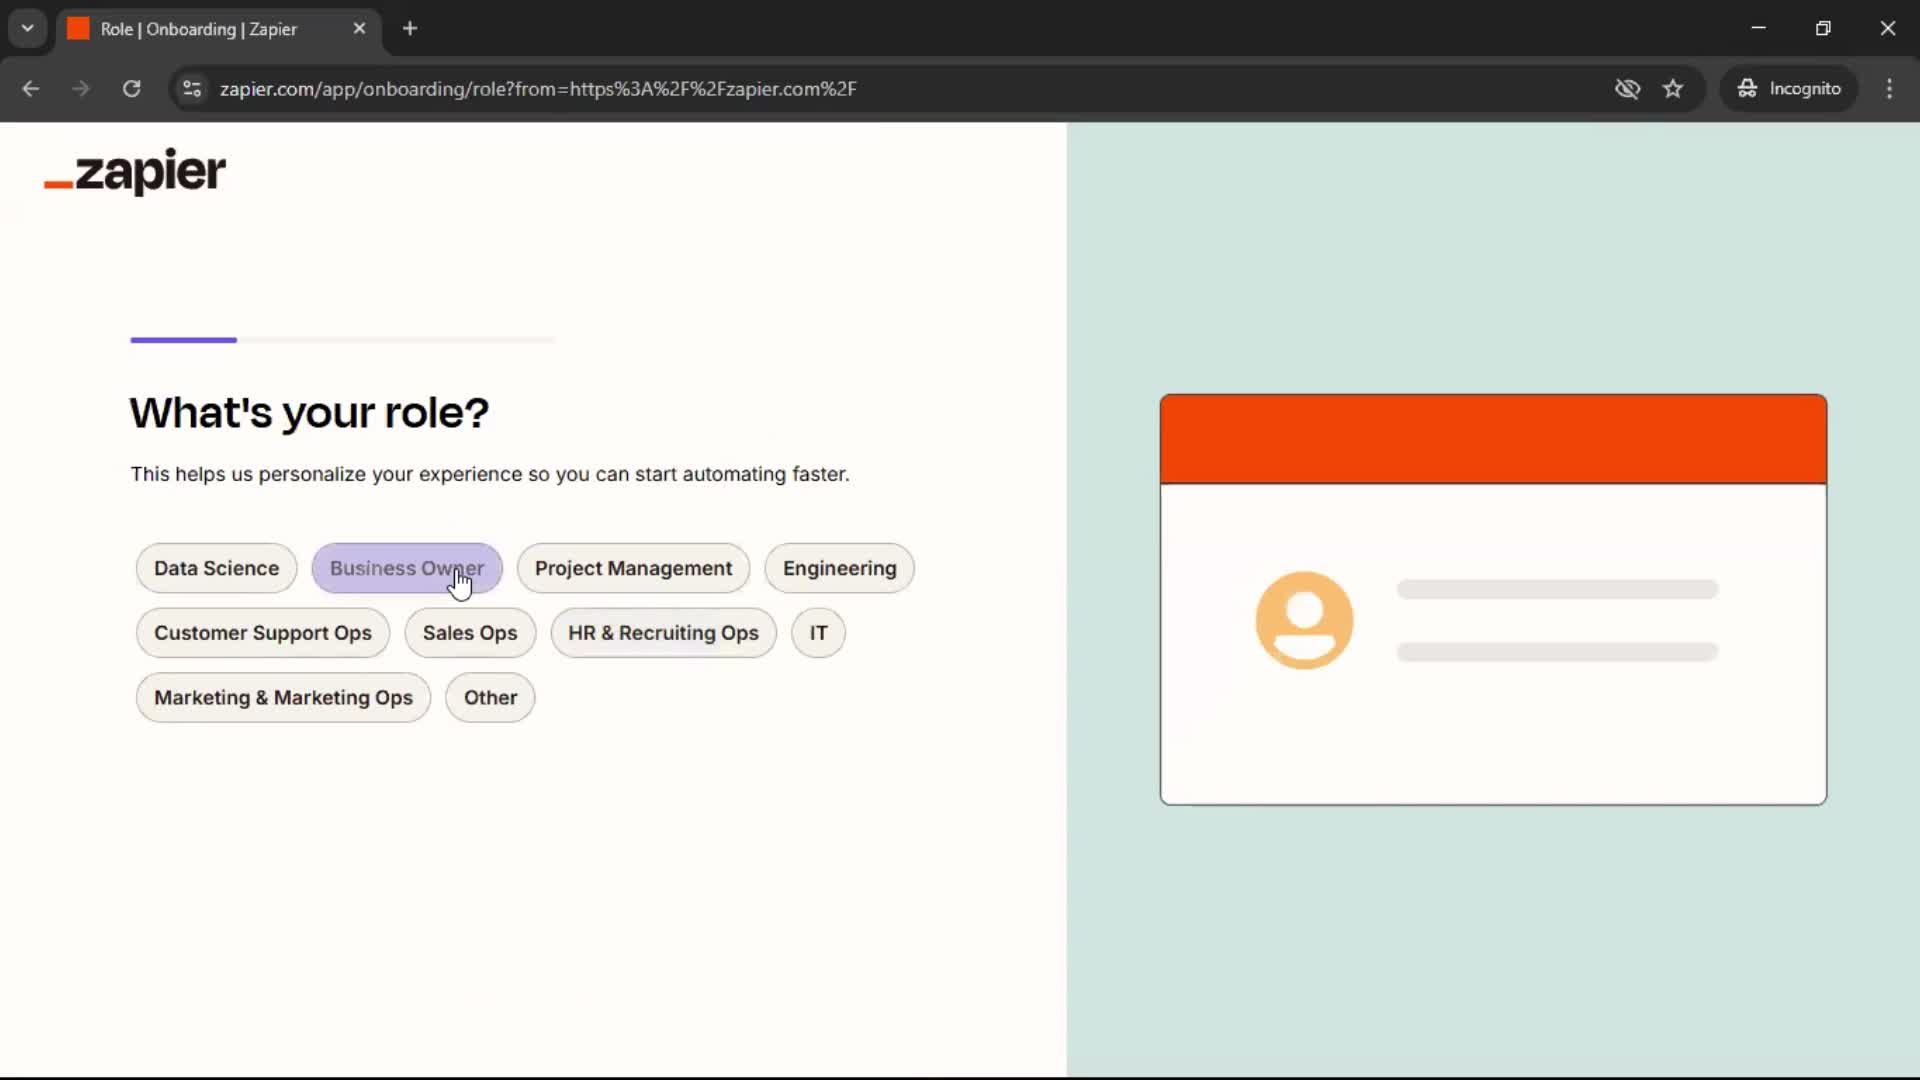Image resolution: width=1920 pixels, height=1080 pixels.
Task: View site information icon in address bar
Action: click(x=192, y=88)
